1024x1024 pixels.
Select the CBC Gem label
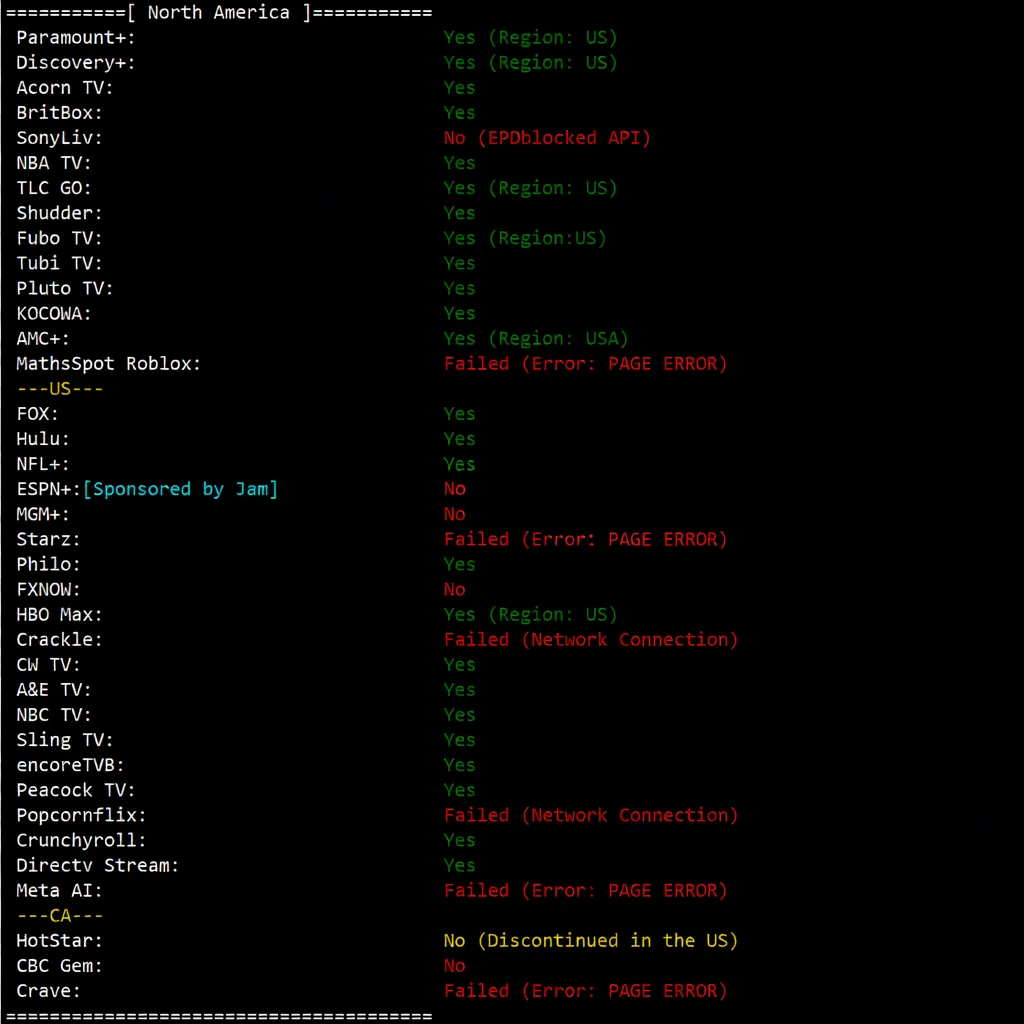point(59,966)
